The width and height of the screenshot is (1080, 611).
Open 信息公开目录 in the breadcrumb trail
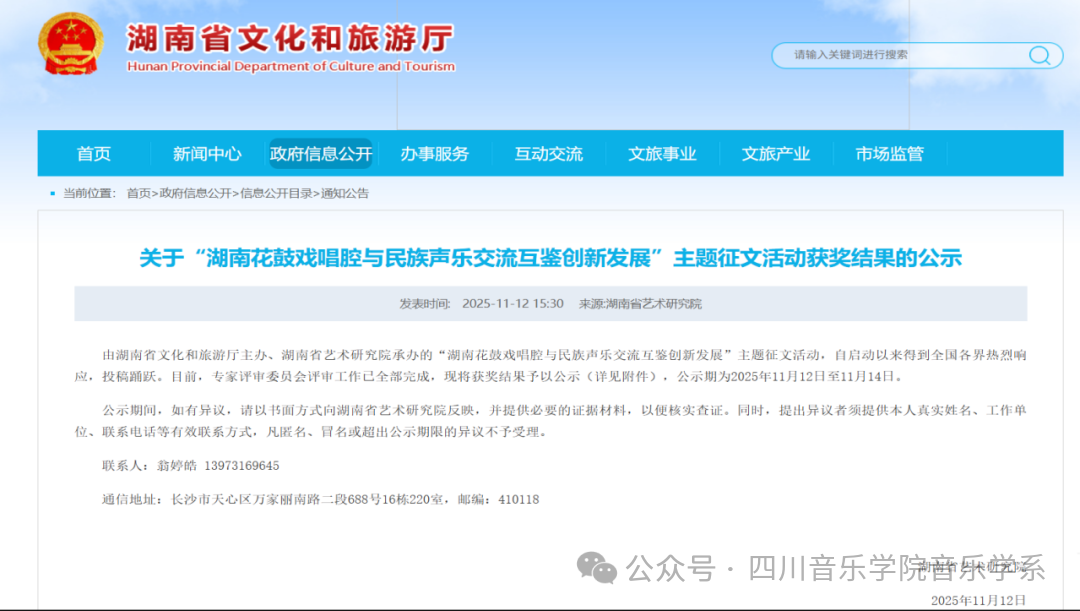click(277, 193)
